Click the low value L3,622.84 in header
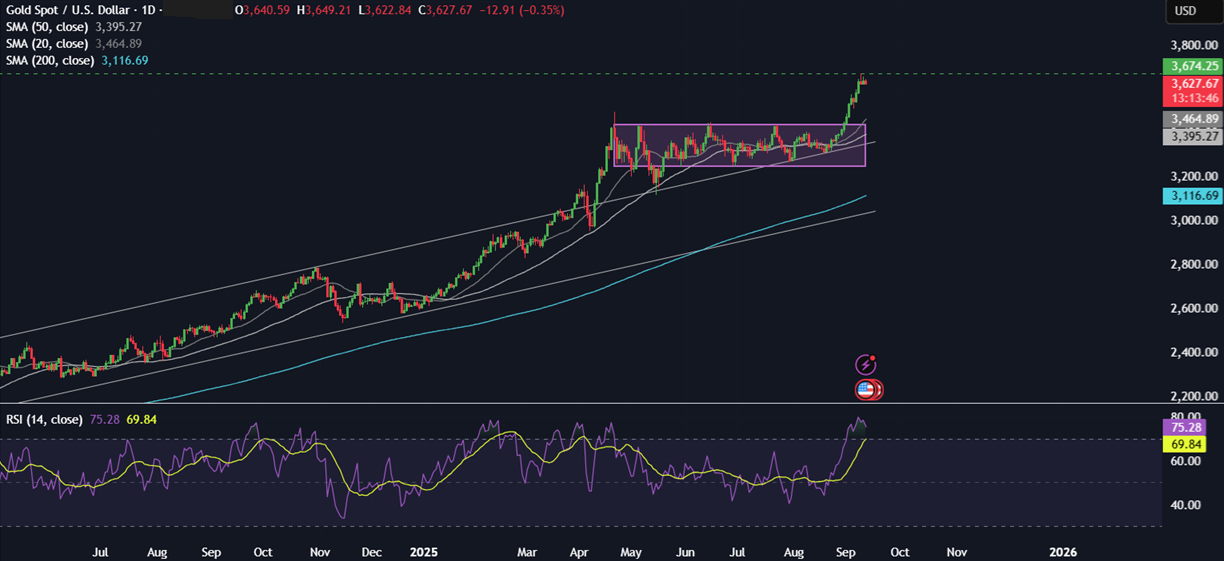 (384, 10)
